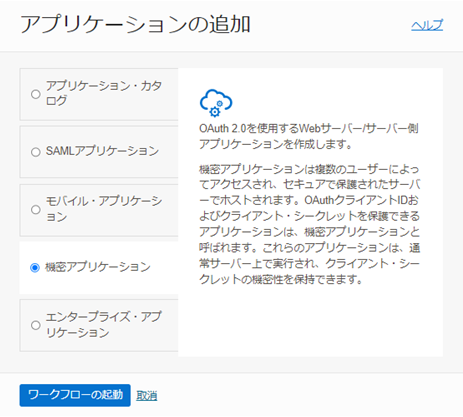Viewport: 463px width, 417px height.
Task: Click the モバイル・アプリケーション label text
Action: (104, 209)
